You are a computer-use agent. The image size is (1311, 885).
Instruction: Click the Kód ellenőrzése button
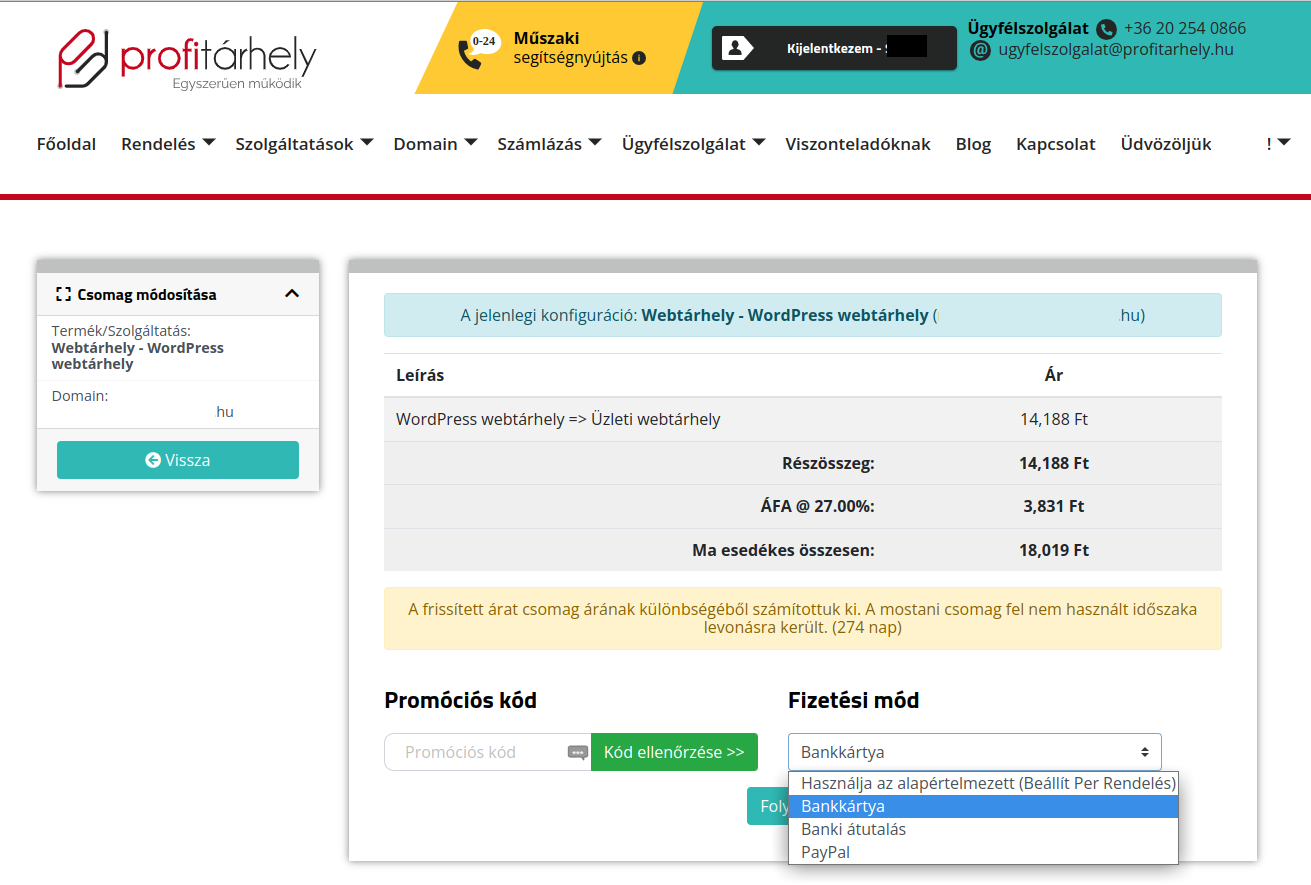click(x=674, y=752)
